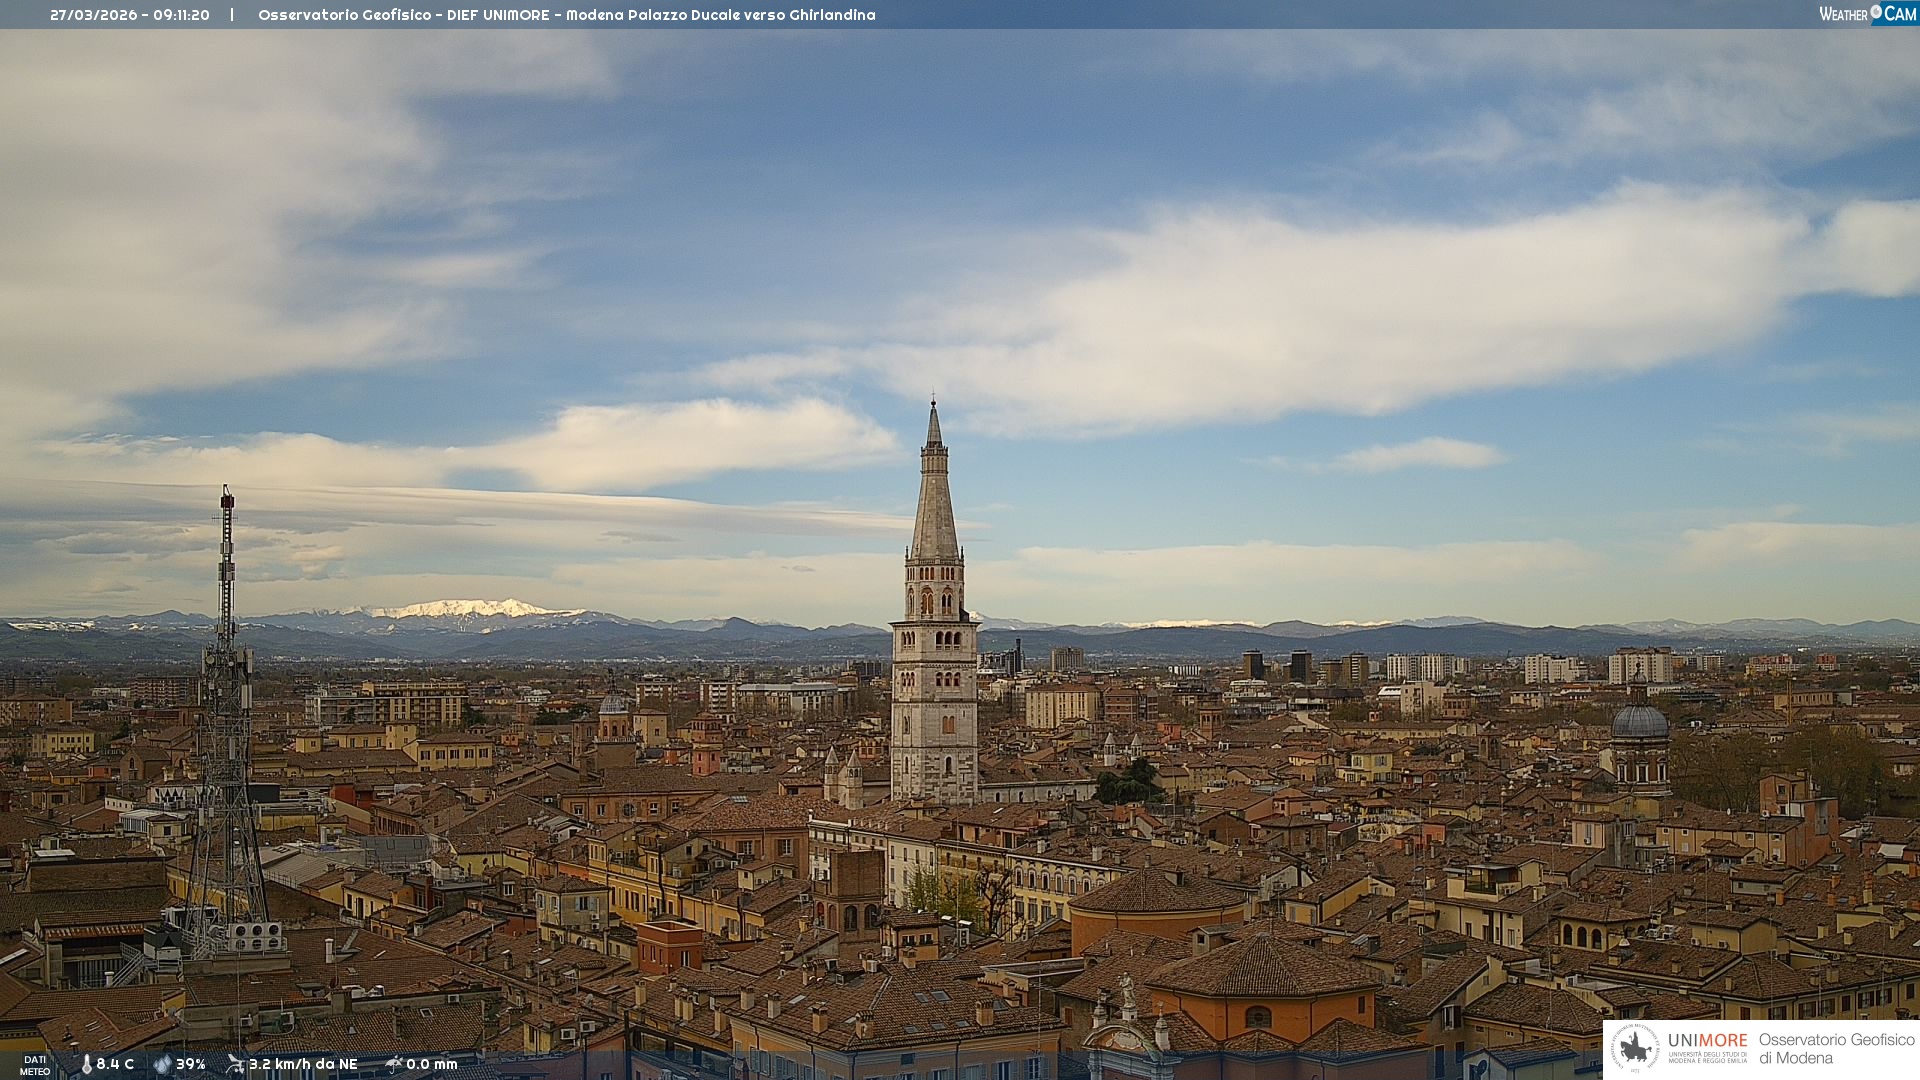
Task: Click the WeatherCam camera lens icon
Action: click(x=1876, y=12)
